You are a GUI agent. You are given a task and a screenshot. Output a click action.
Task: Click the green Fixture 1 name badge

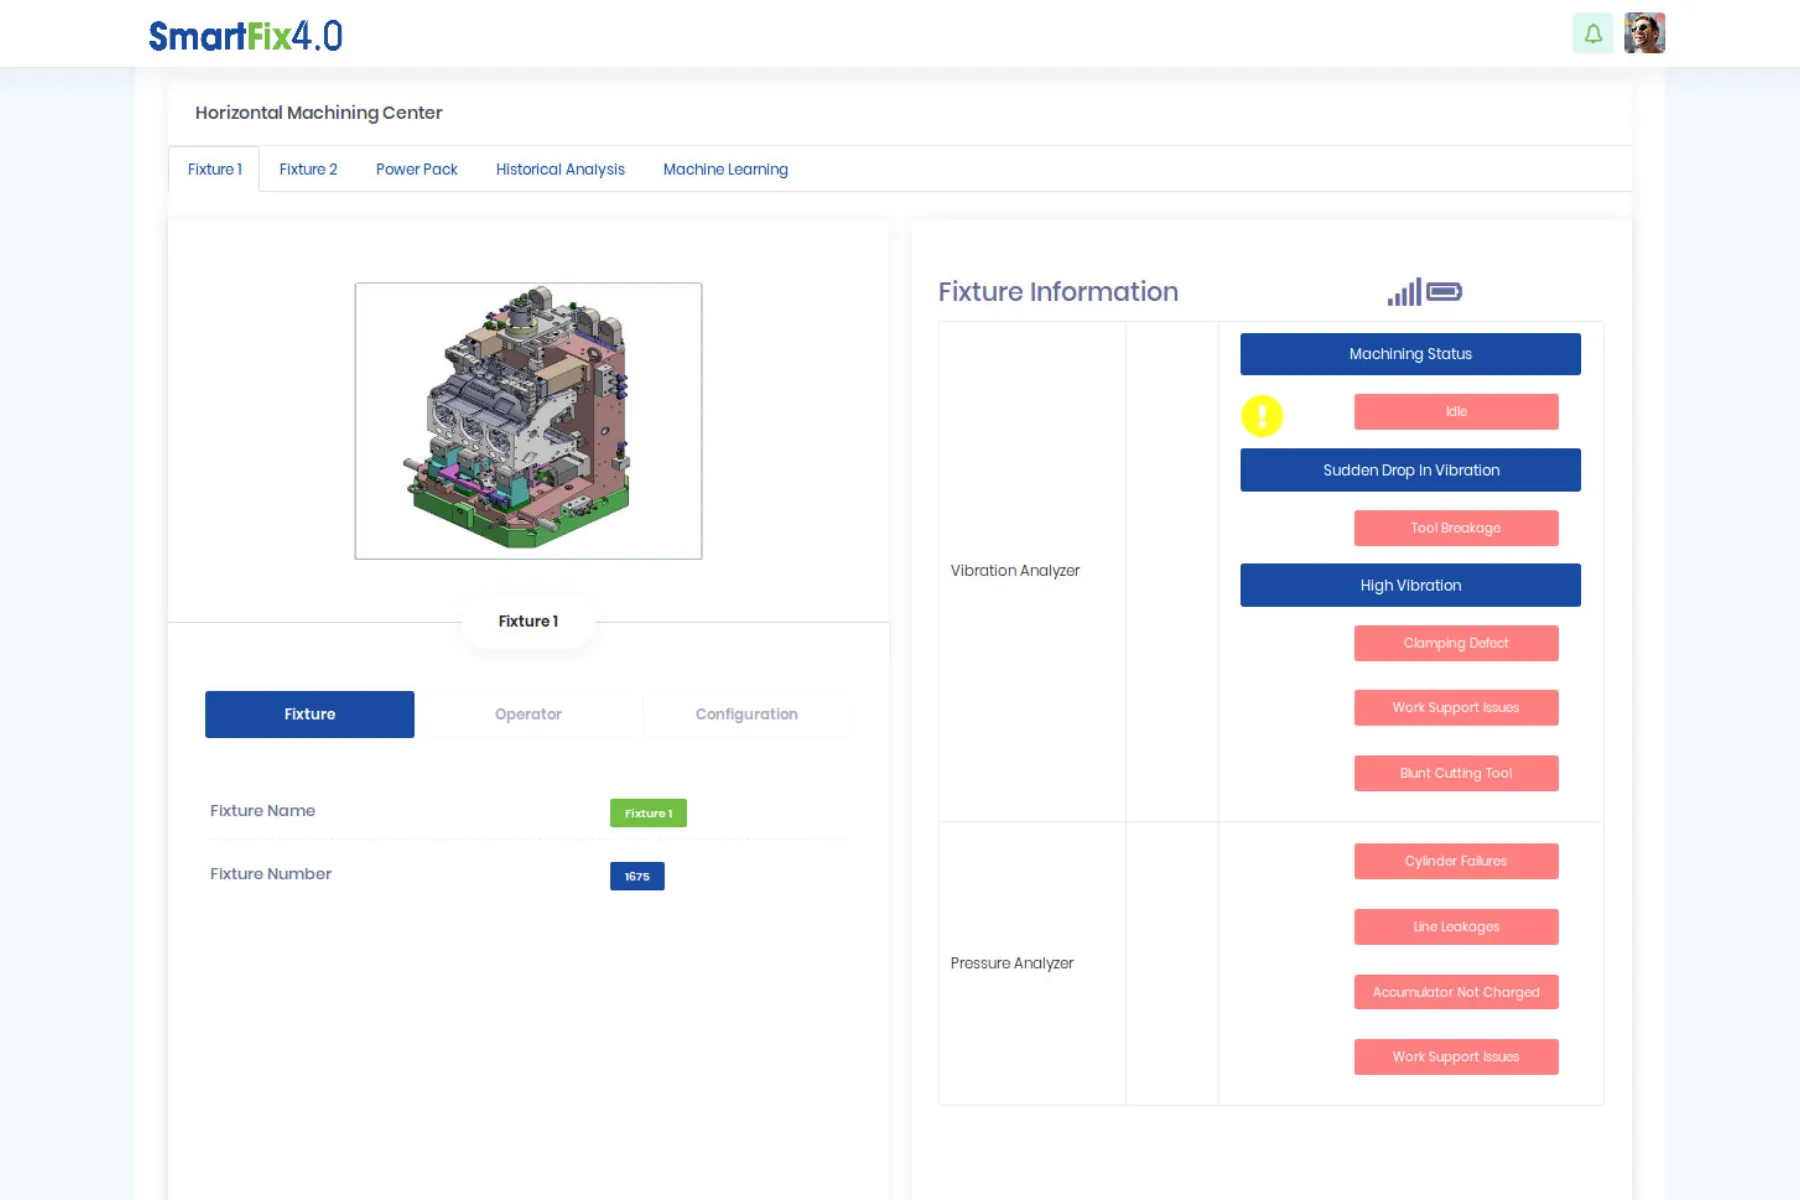(x=648, y=813)
